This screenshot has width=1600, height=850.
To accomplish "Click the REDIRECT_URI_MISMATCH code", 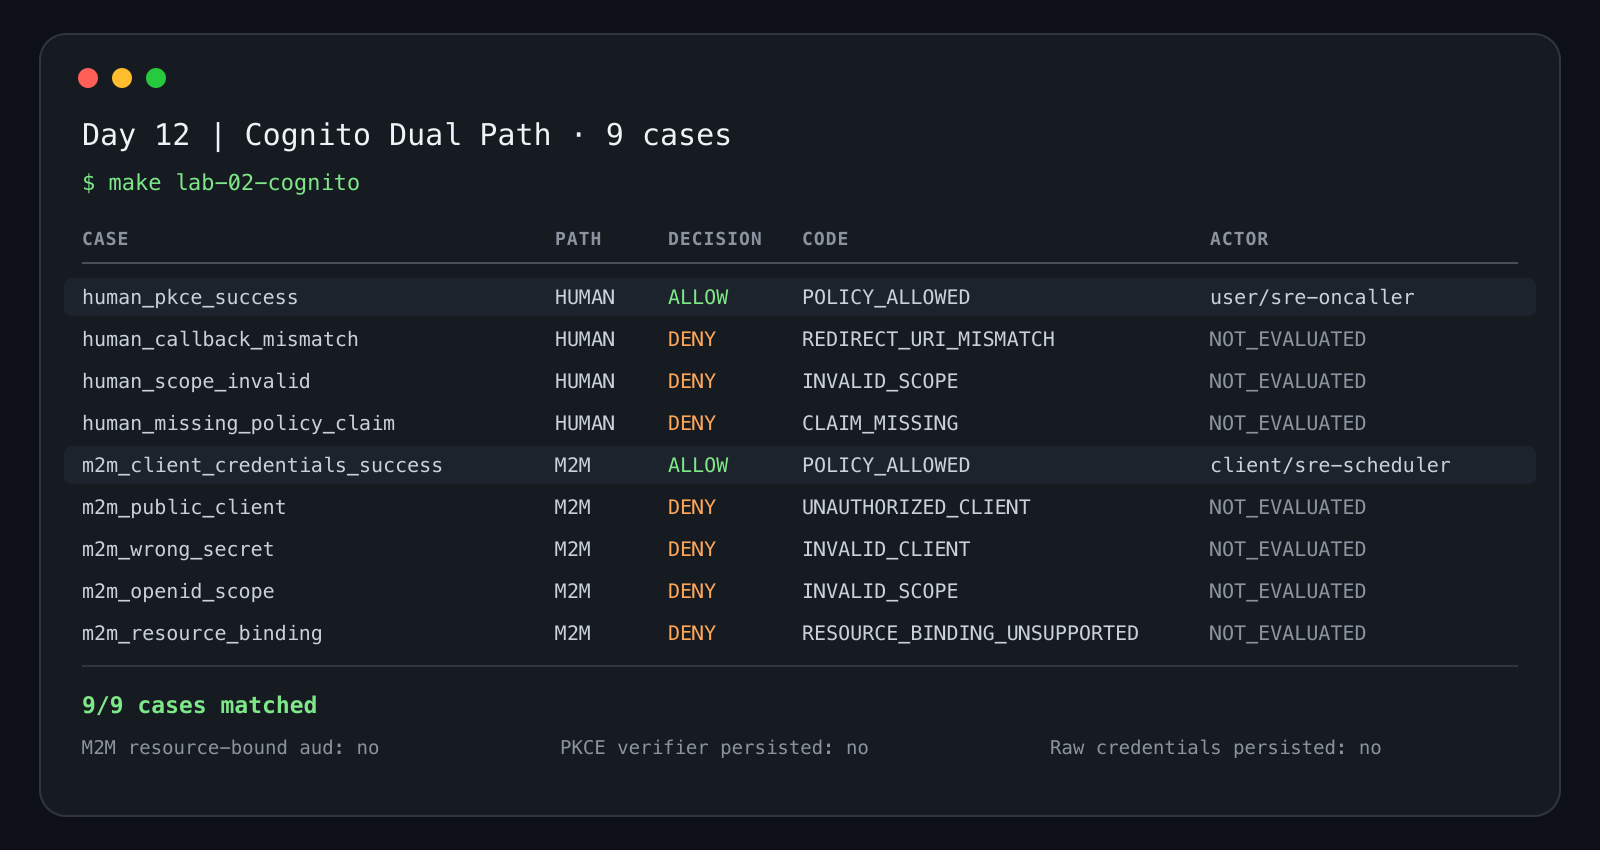I will 928,339.
